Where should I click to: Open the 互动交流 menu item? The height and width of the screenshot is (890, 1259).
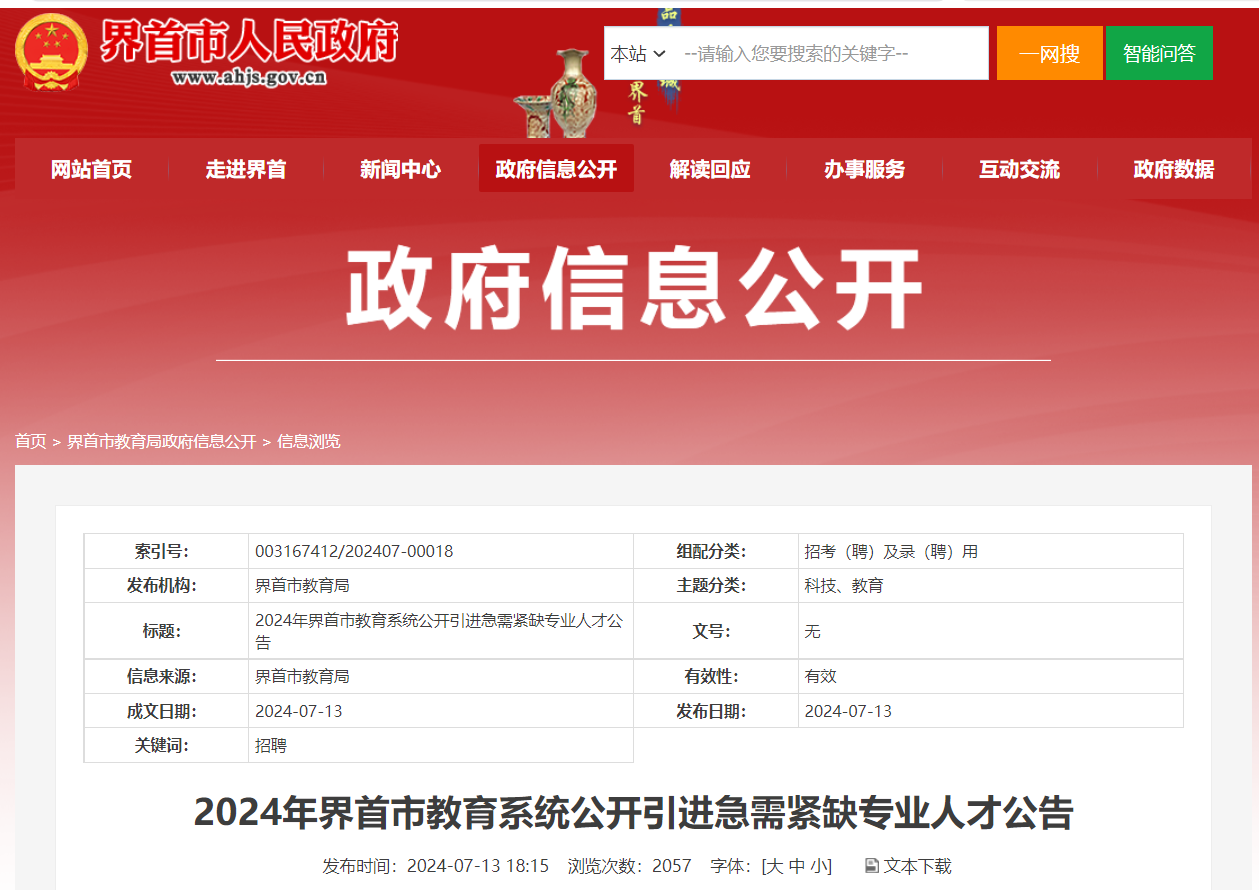[1019, 169]
